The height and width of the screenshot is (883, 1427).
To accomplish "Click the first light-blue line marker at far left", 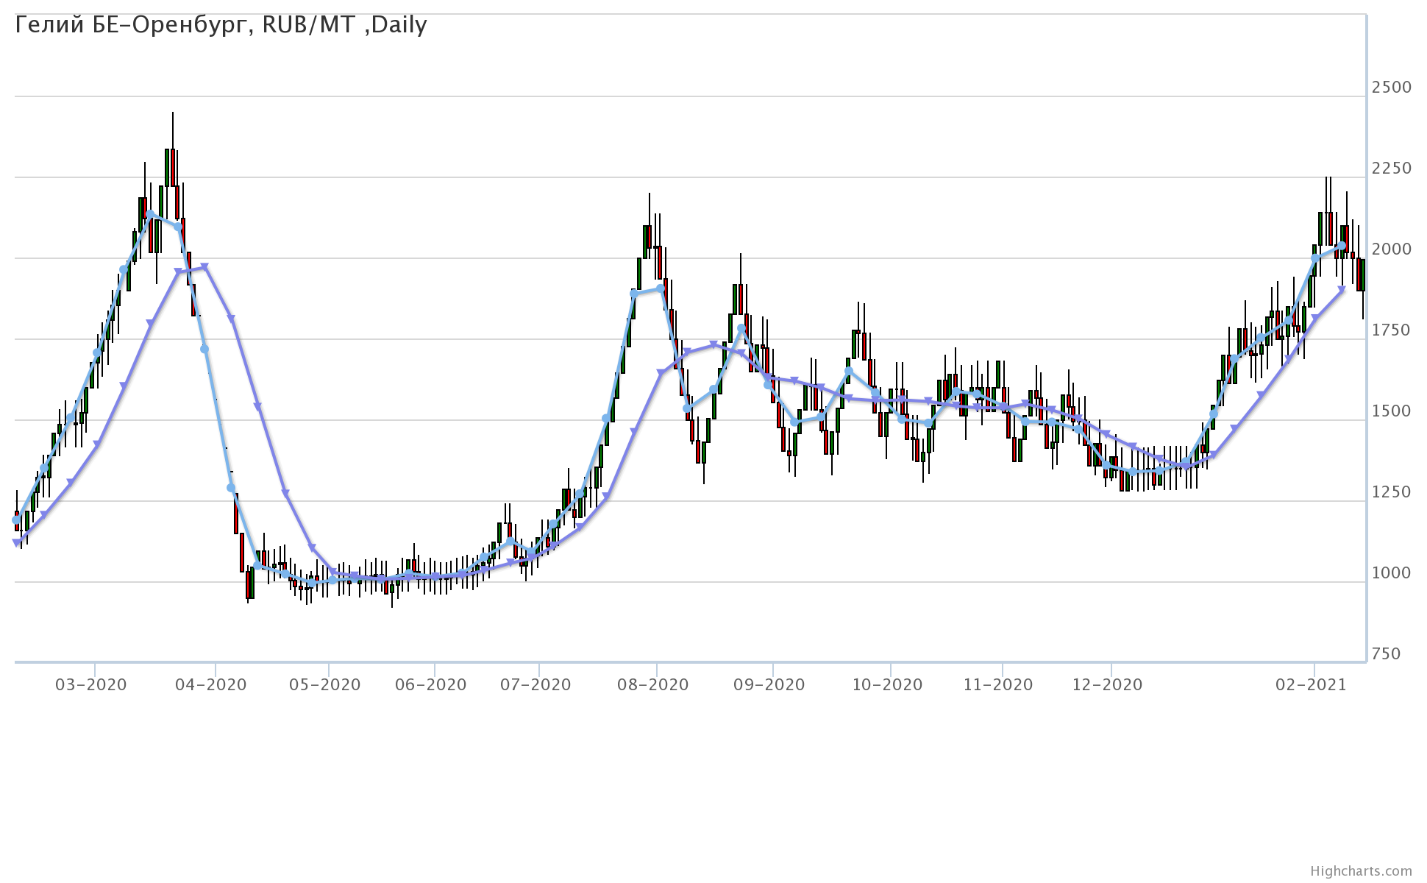I will tap(16, 520).
